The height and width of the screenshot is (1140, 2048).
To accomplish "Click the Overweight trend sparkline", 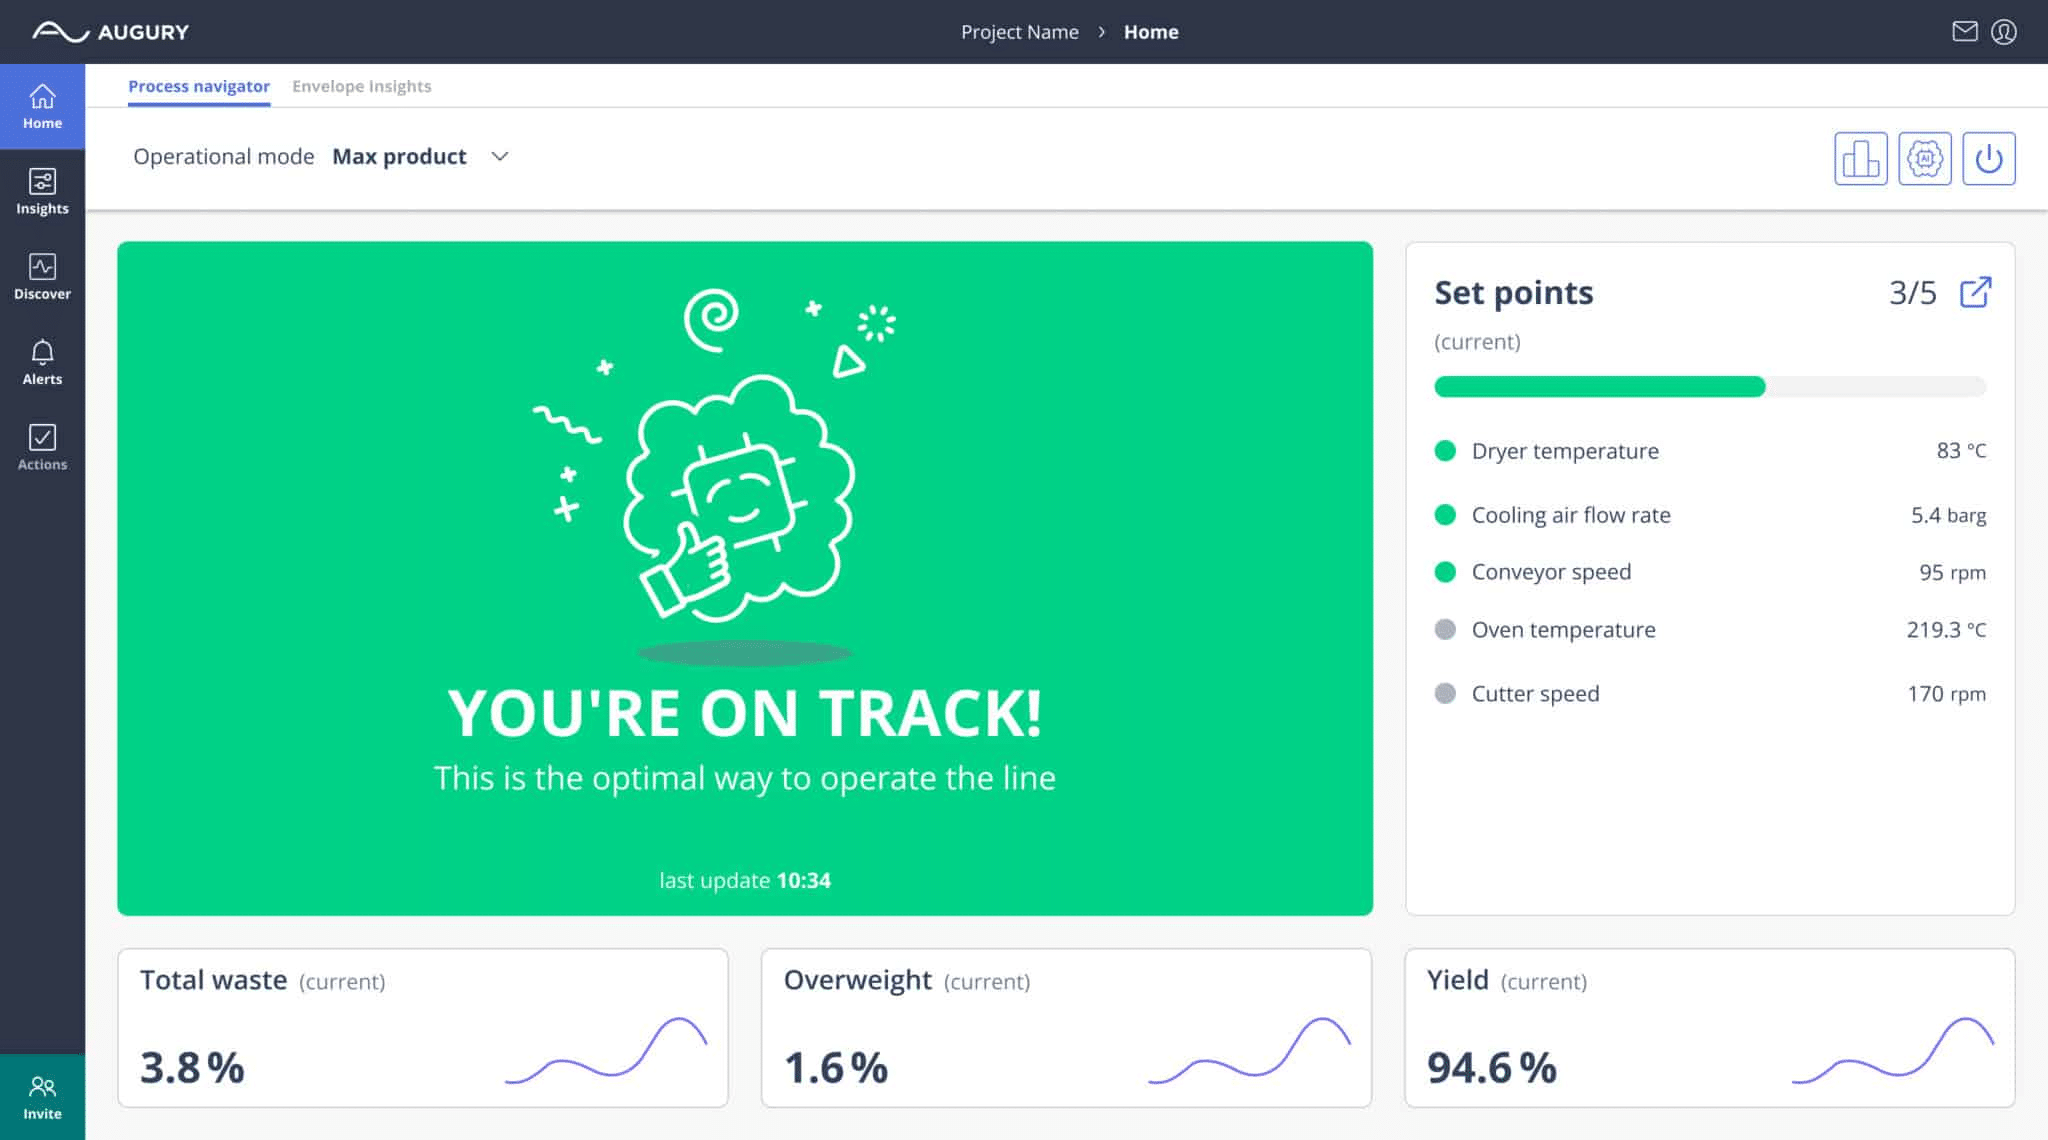I will pos(1250,1050).
